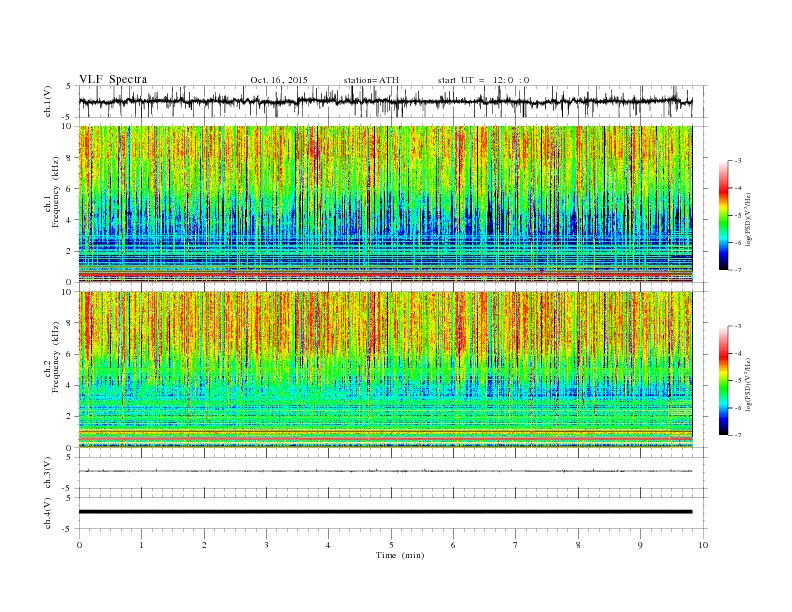The width and height of the screenshot is (792, 612).
Task: Click the "1" tick label on the time axis
Action: pyautogui.click(x=141, y=545)
